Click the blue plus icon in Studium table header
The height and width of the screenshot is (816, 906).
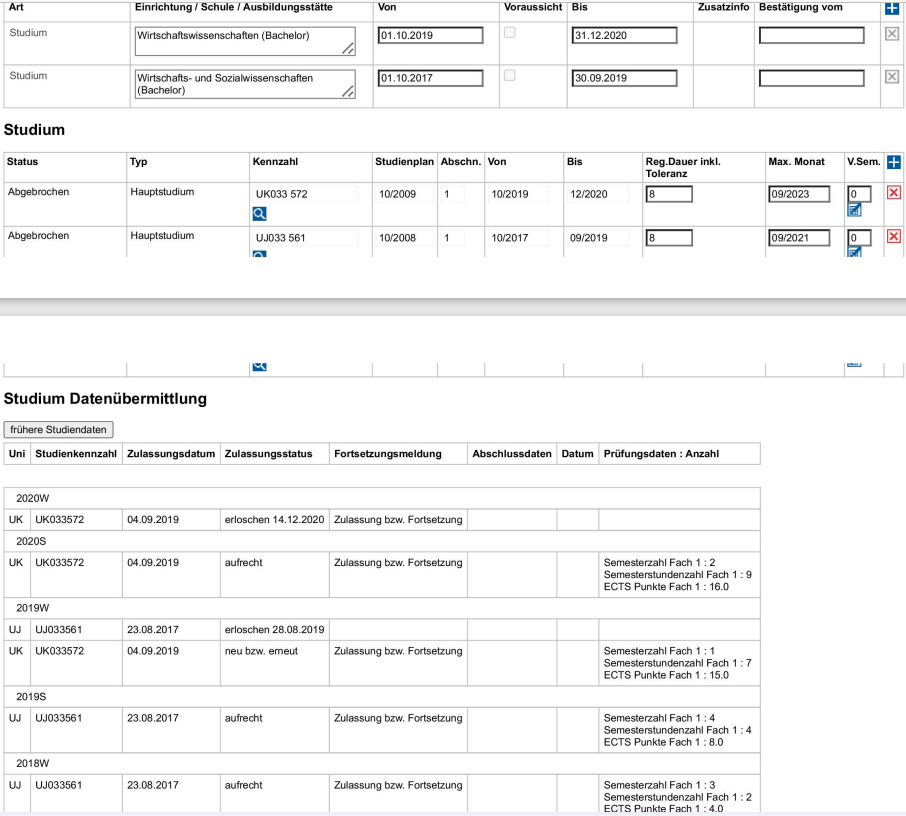click(x=894, y=162)
